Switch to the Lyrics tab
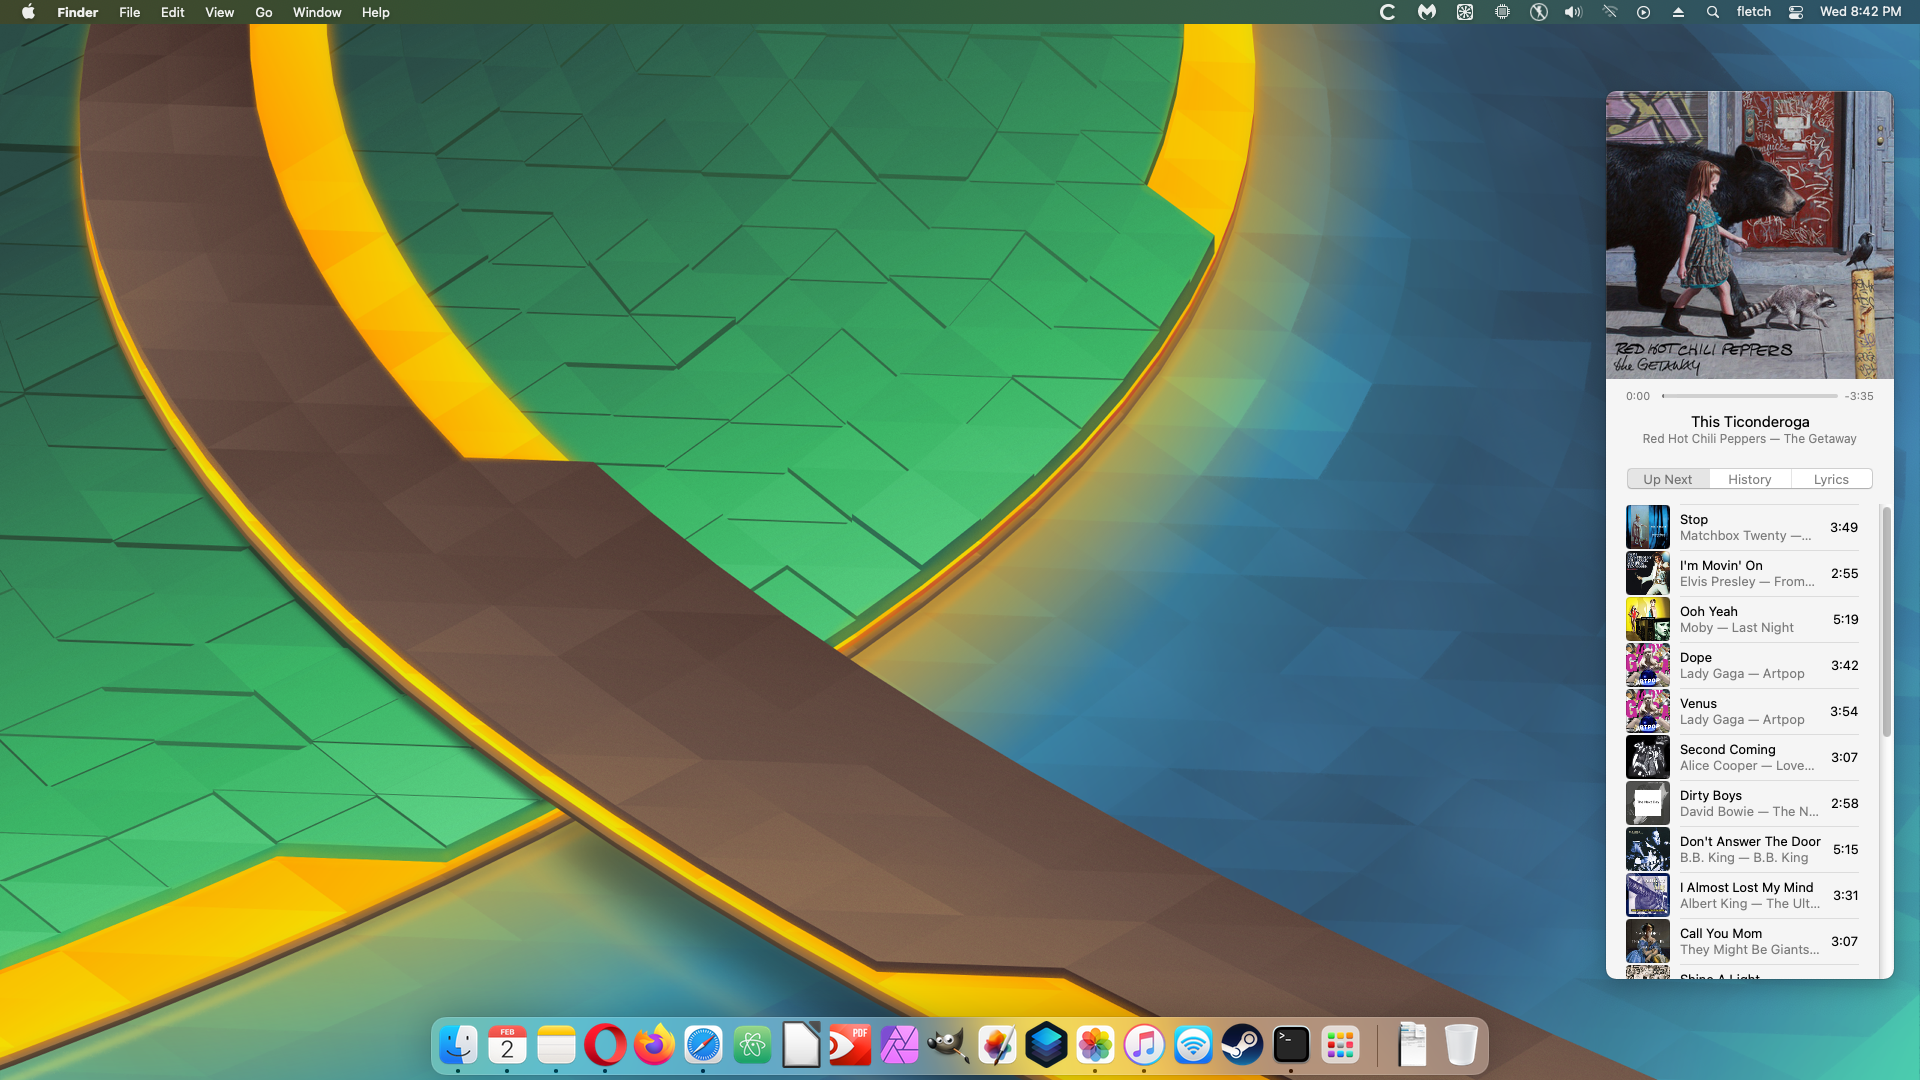The height and width of the screenshot is (1080, 1920). pyautogui.click(x=1831, y=479)
